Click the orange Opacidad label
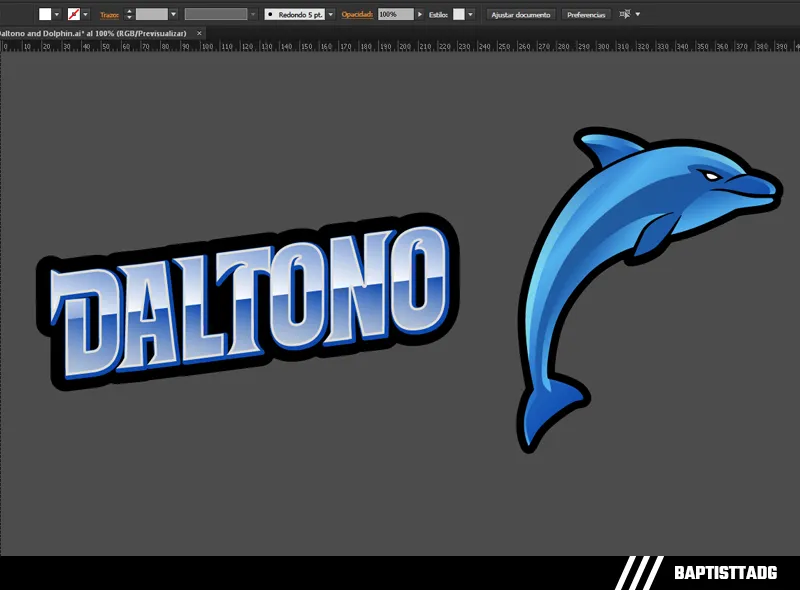 pyautogui.click(x=357, y=15)
